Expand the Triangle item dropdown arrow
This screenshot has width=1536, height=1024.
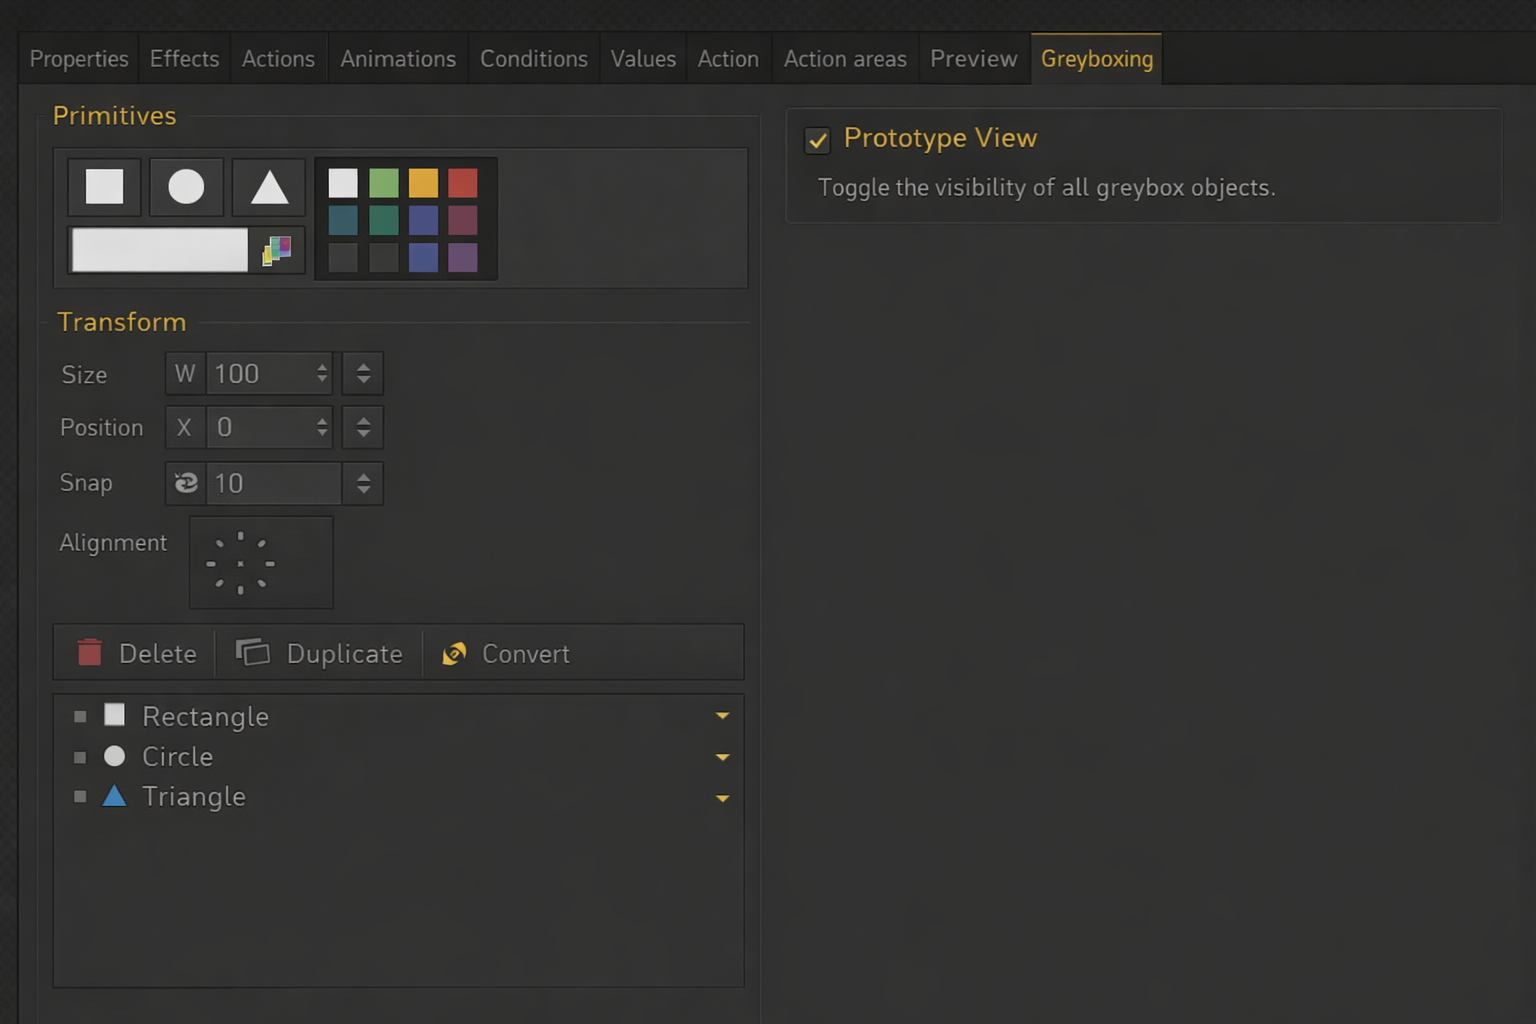pyautogui.click(x=722, y=798)
